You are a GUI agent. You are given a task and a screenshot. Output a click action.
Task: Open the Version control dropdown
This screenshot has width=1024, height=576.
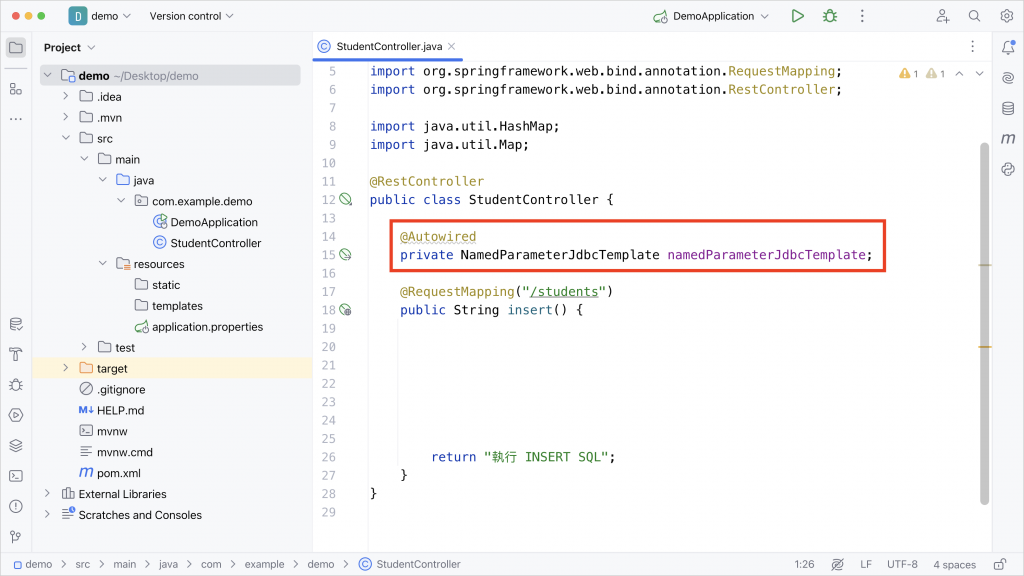pos(191,16)
